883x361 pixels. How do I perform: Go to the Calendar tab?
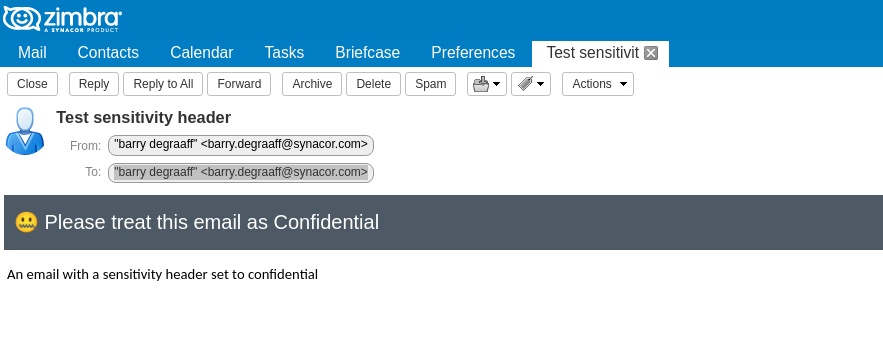[x=202, y=53]
